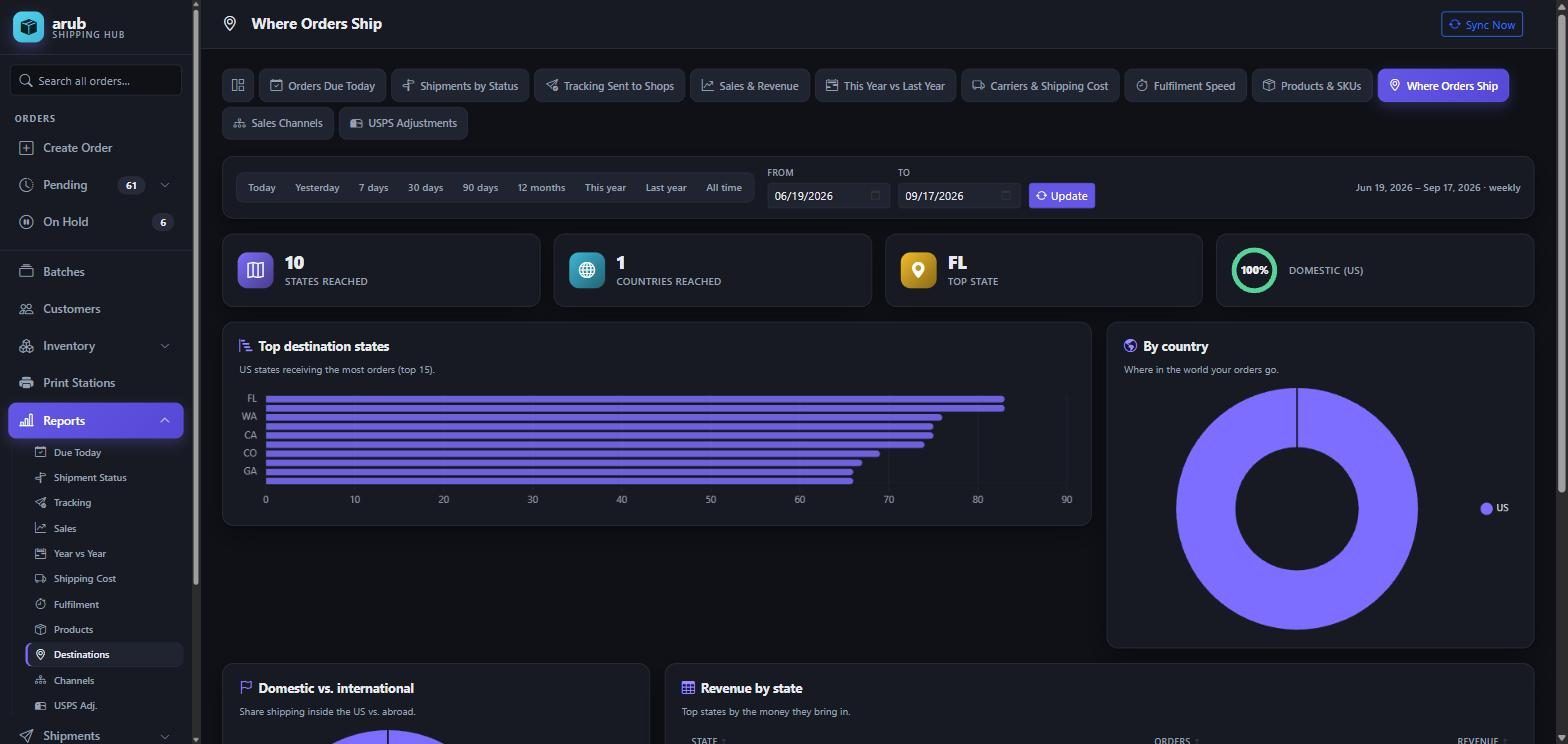1568x744 pixels.
Task: Click the Top State pin icon
Action: [x=918, y=270]
